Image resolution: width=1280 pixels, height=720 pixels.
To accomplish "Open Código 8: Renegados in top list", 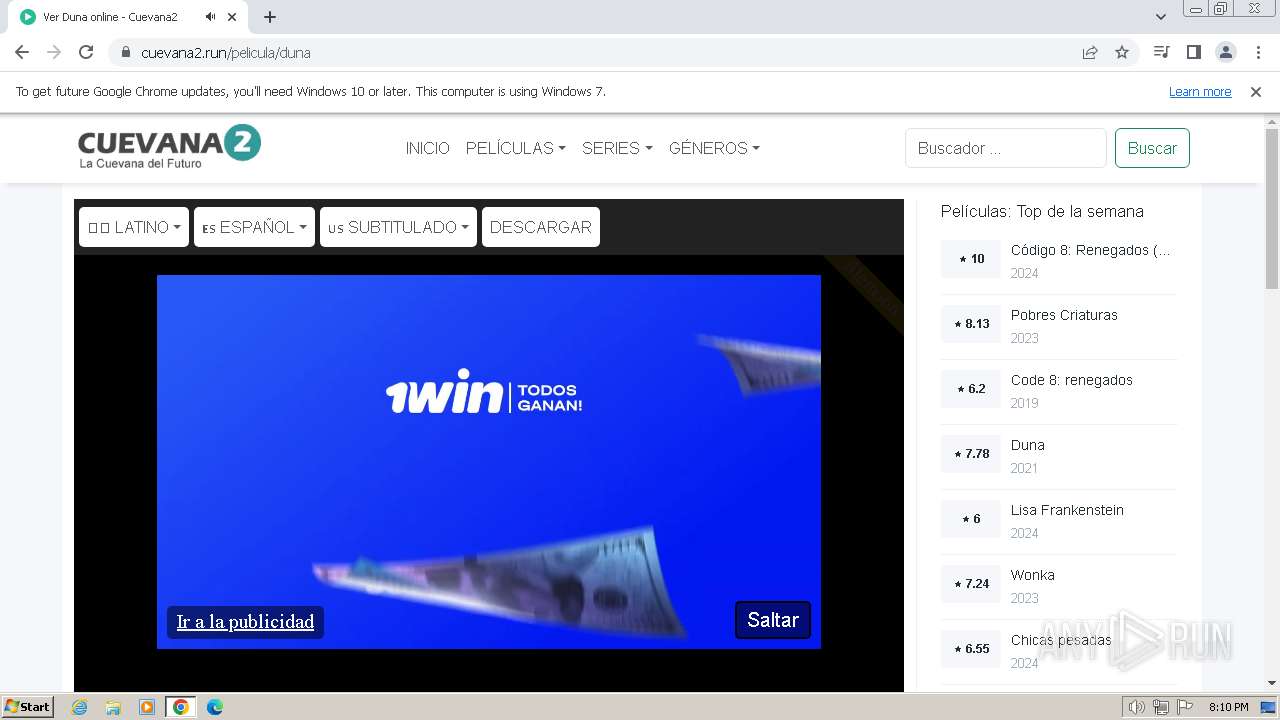I will [x=1090, y=250].
